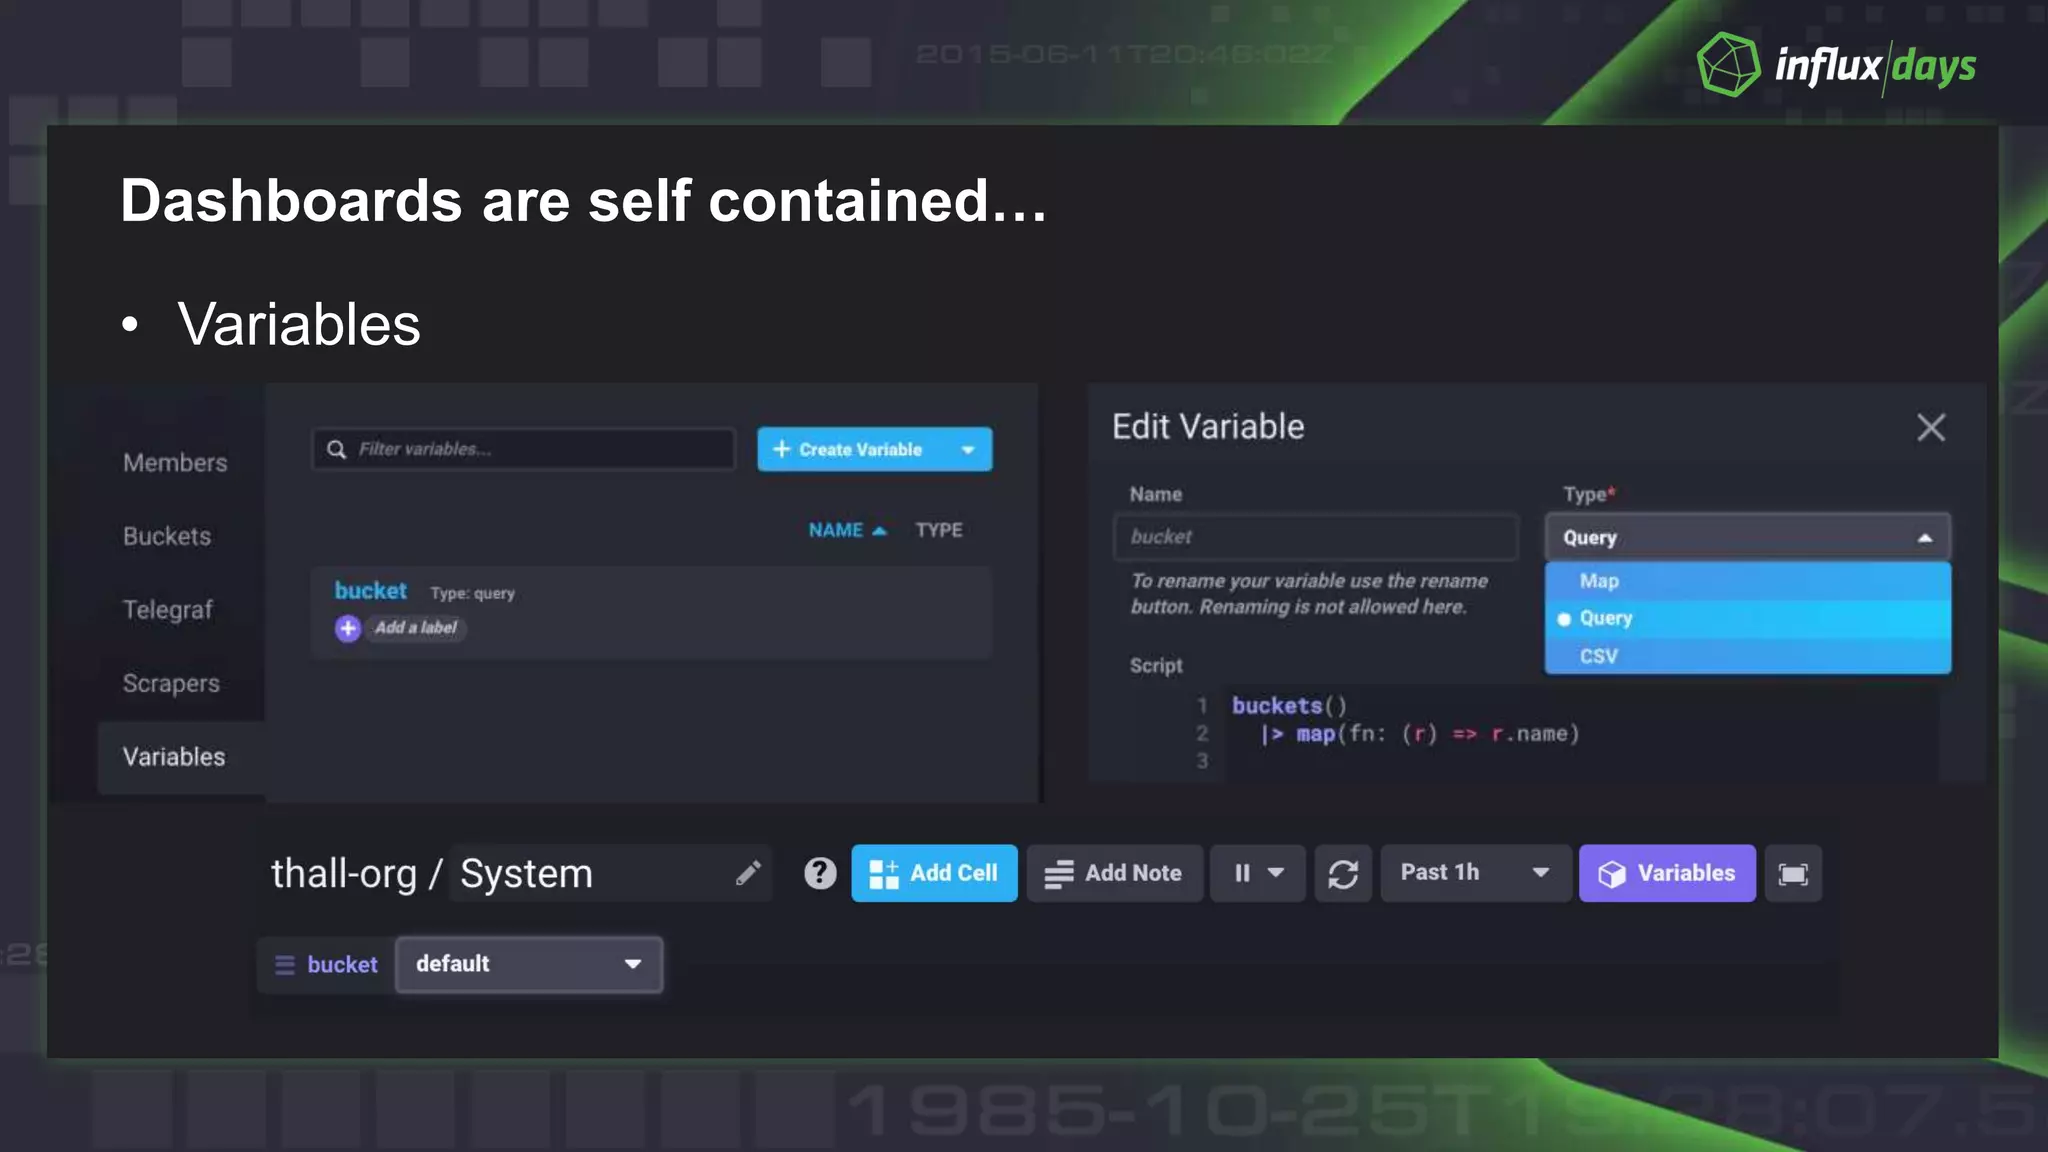Open the Members tab
This screenshot has height=1152, width=2048.
click(175, 463)
